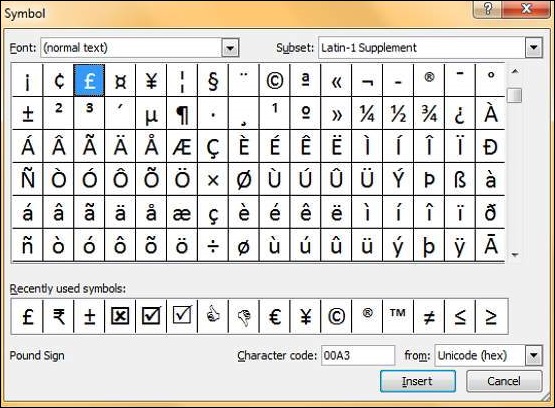The height and width of the screenshot is (408, 555).
Task: Select the greater-than-or-equal ≥ symbol
Action: pyautogui.click(x=491, y=316)
